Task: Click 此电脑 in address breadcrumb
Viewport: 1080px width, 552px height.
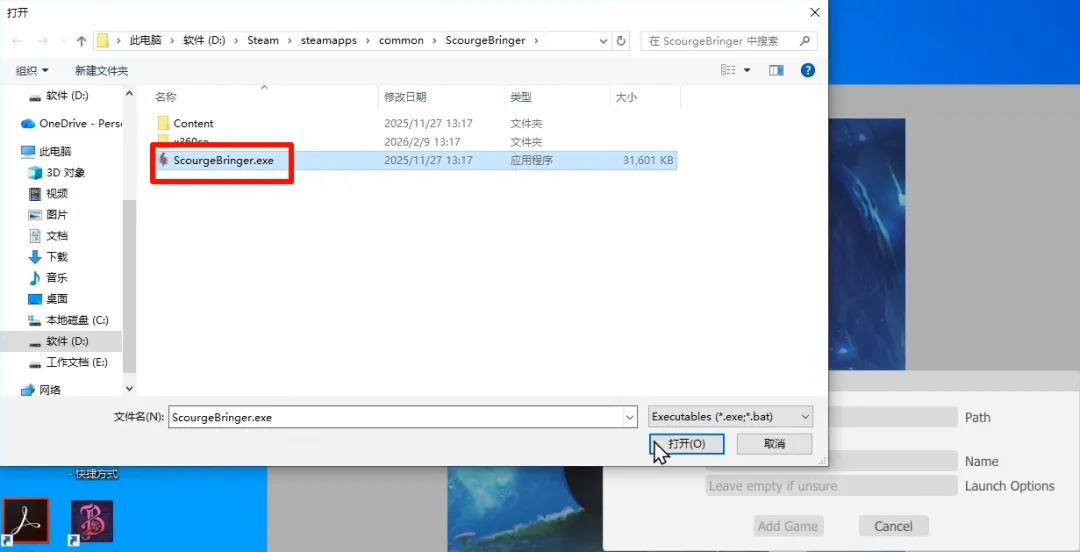Action: point(145,41)
